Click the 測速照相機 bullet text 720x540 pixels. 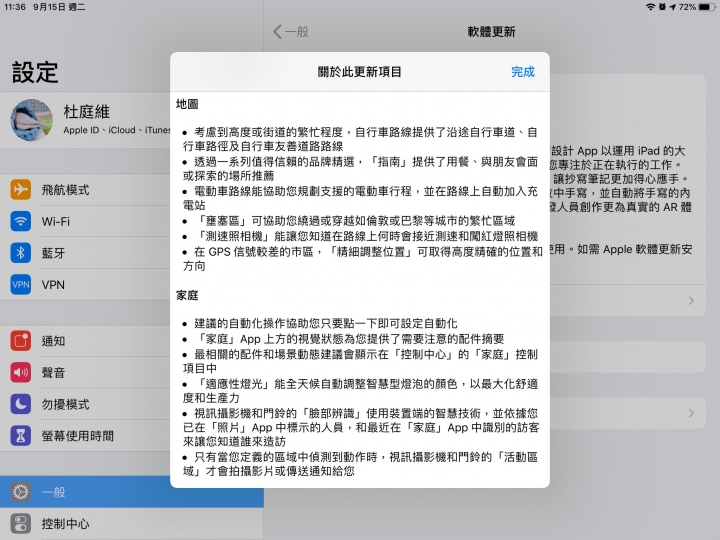point(366,236)
